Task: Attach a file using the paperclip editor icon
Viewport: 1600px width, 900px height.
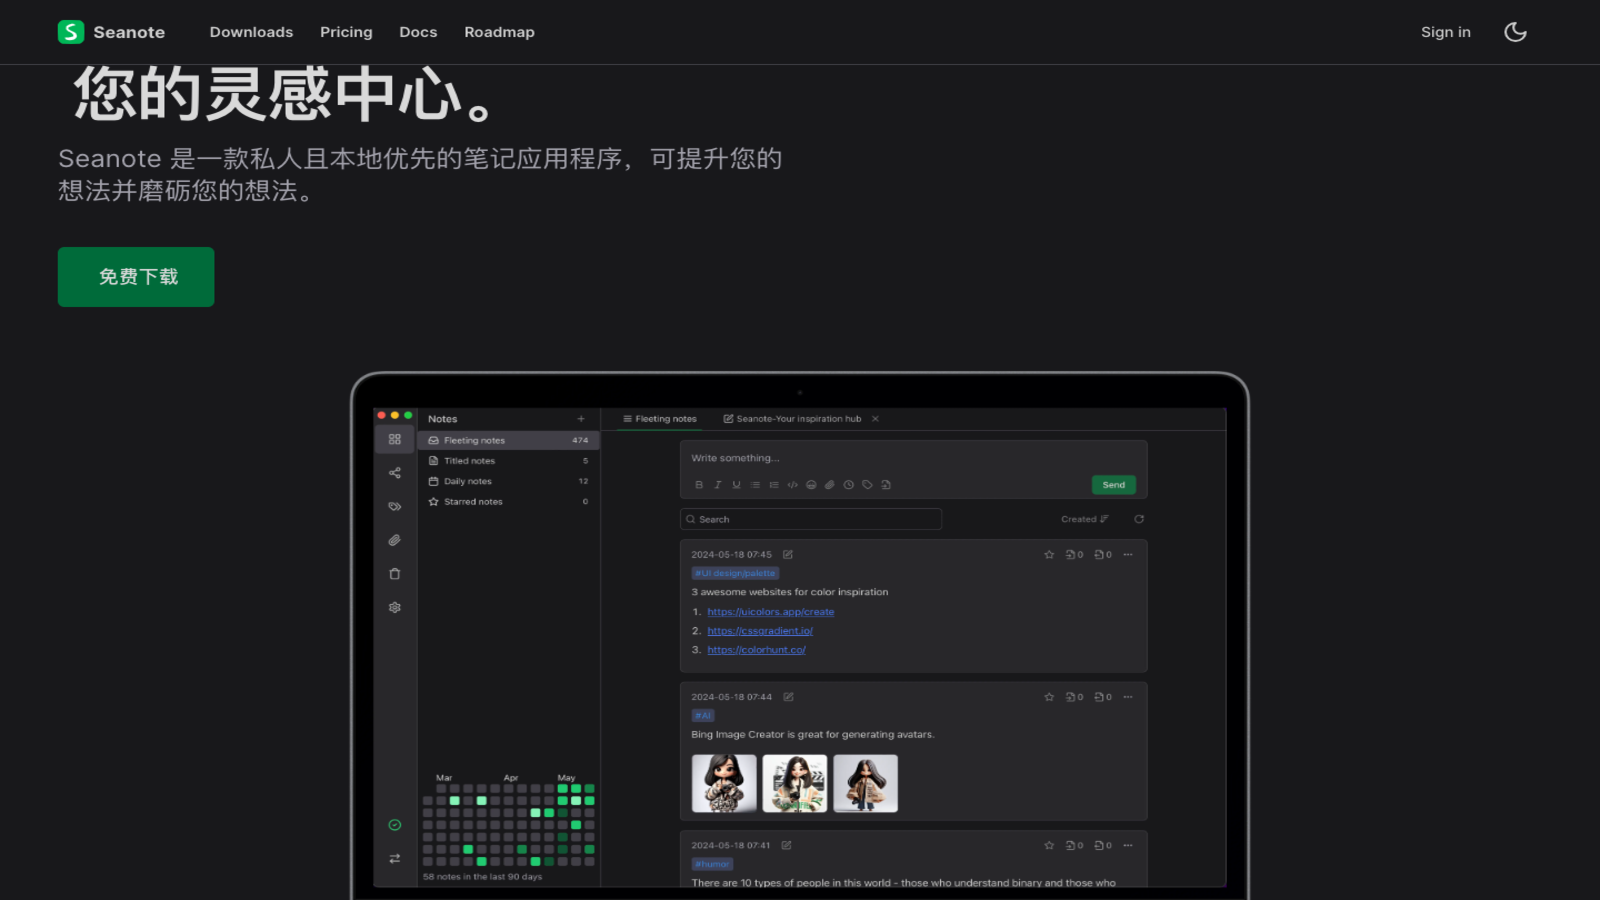Action: pyautogui.click(x=829, y=485)
